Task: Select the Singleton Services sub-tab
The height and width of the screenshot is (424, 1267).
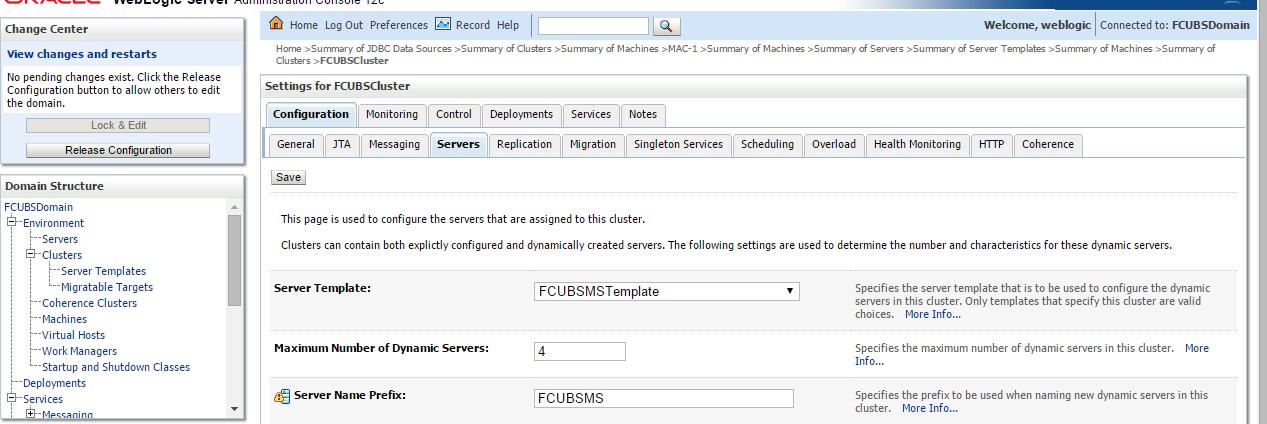Action: click(678, 144)
